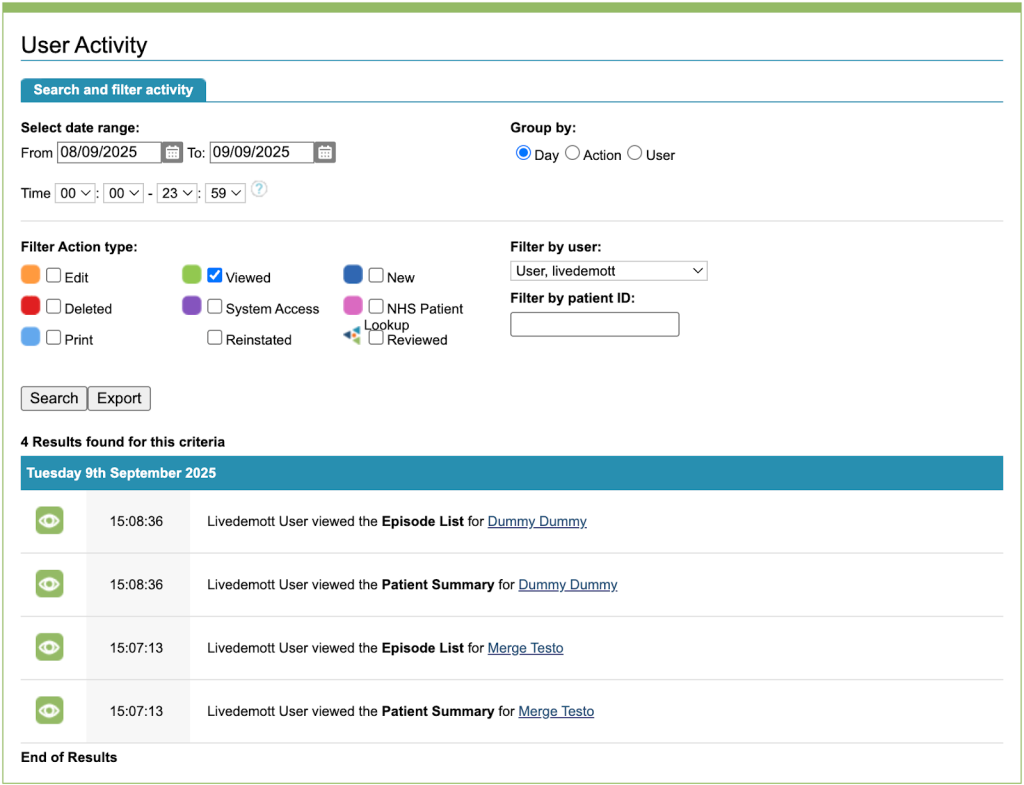
Task: Click the time range help question mark icon
Action: coord(259,189)
